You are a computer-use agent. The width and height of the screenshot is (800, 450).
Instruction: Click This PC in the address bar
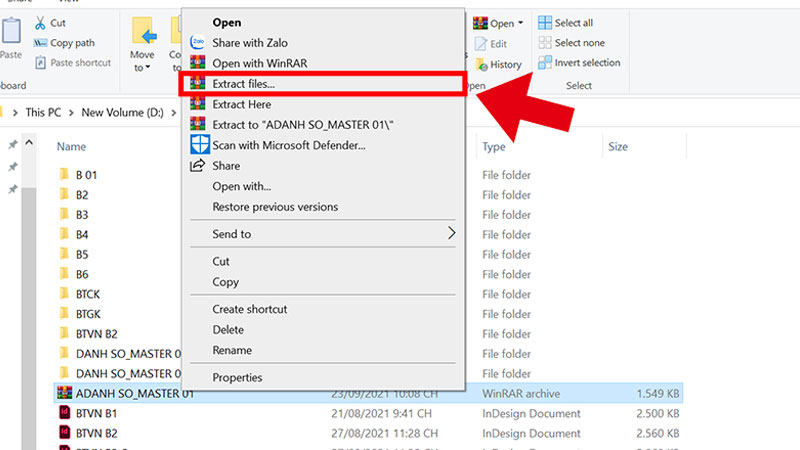(48, 113)
